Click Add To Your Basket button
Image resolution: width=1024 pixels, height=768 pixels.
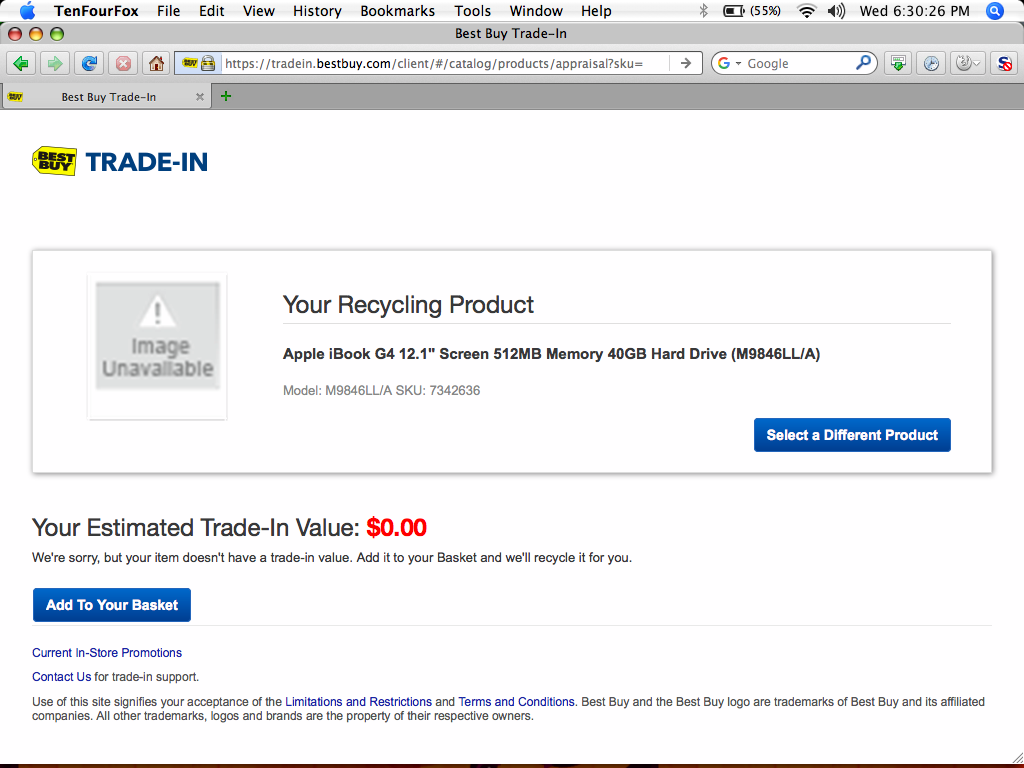click(112, 605)
